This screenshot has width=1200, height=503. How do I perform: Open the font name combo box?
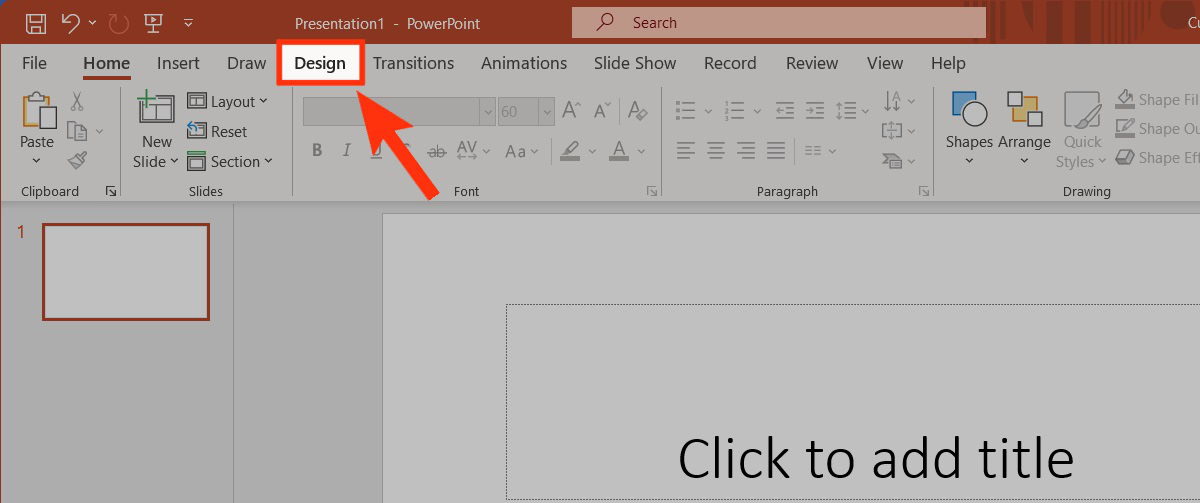pos(399,111)
